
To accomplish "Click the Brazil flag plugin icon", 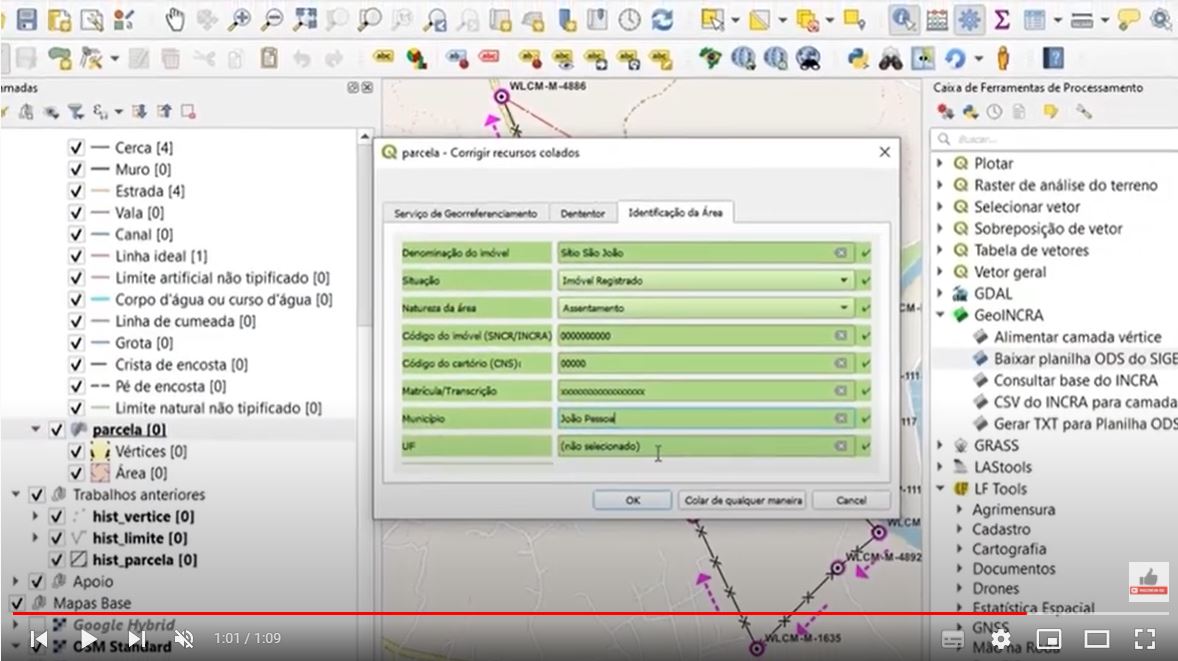I will click(x=709, y=58).
